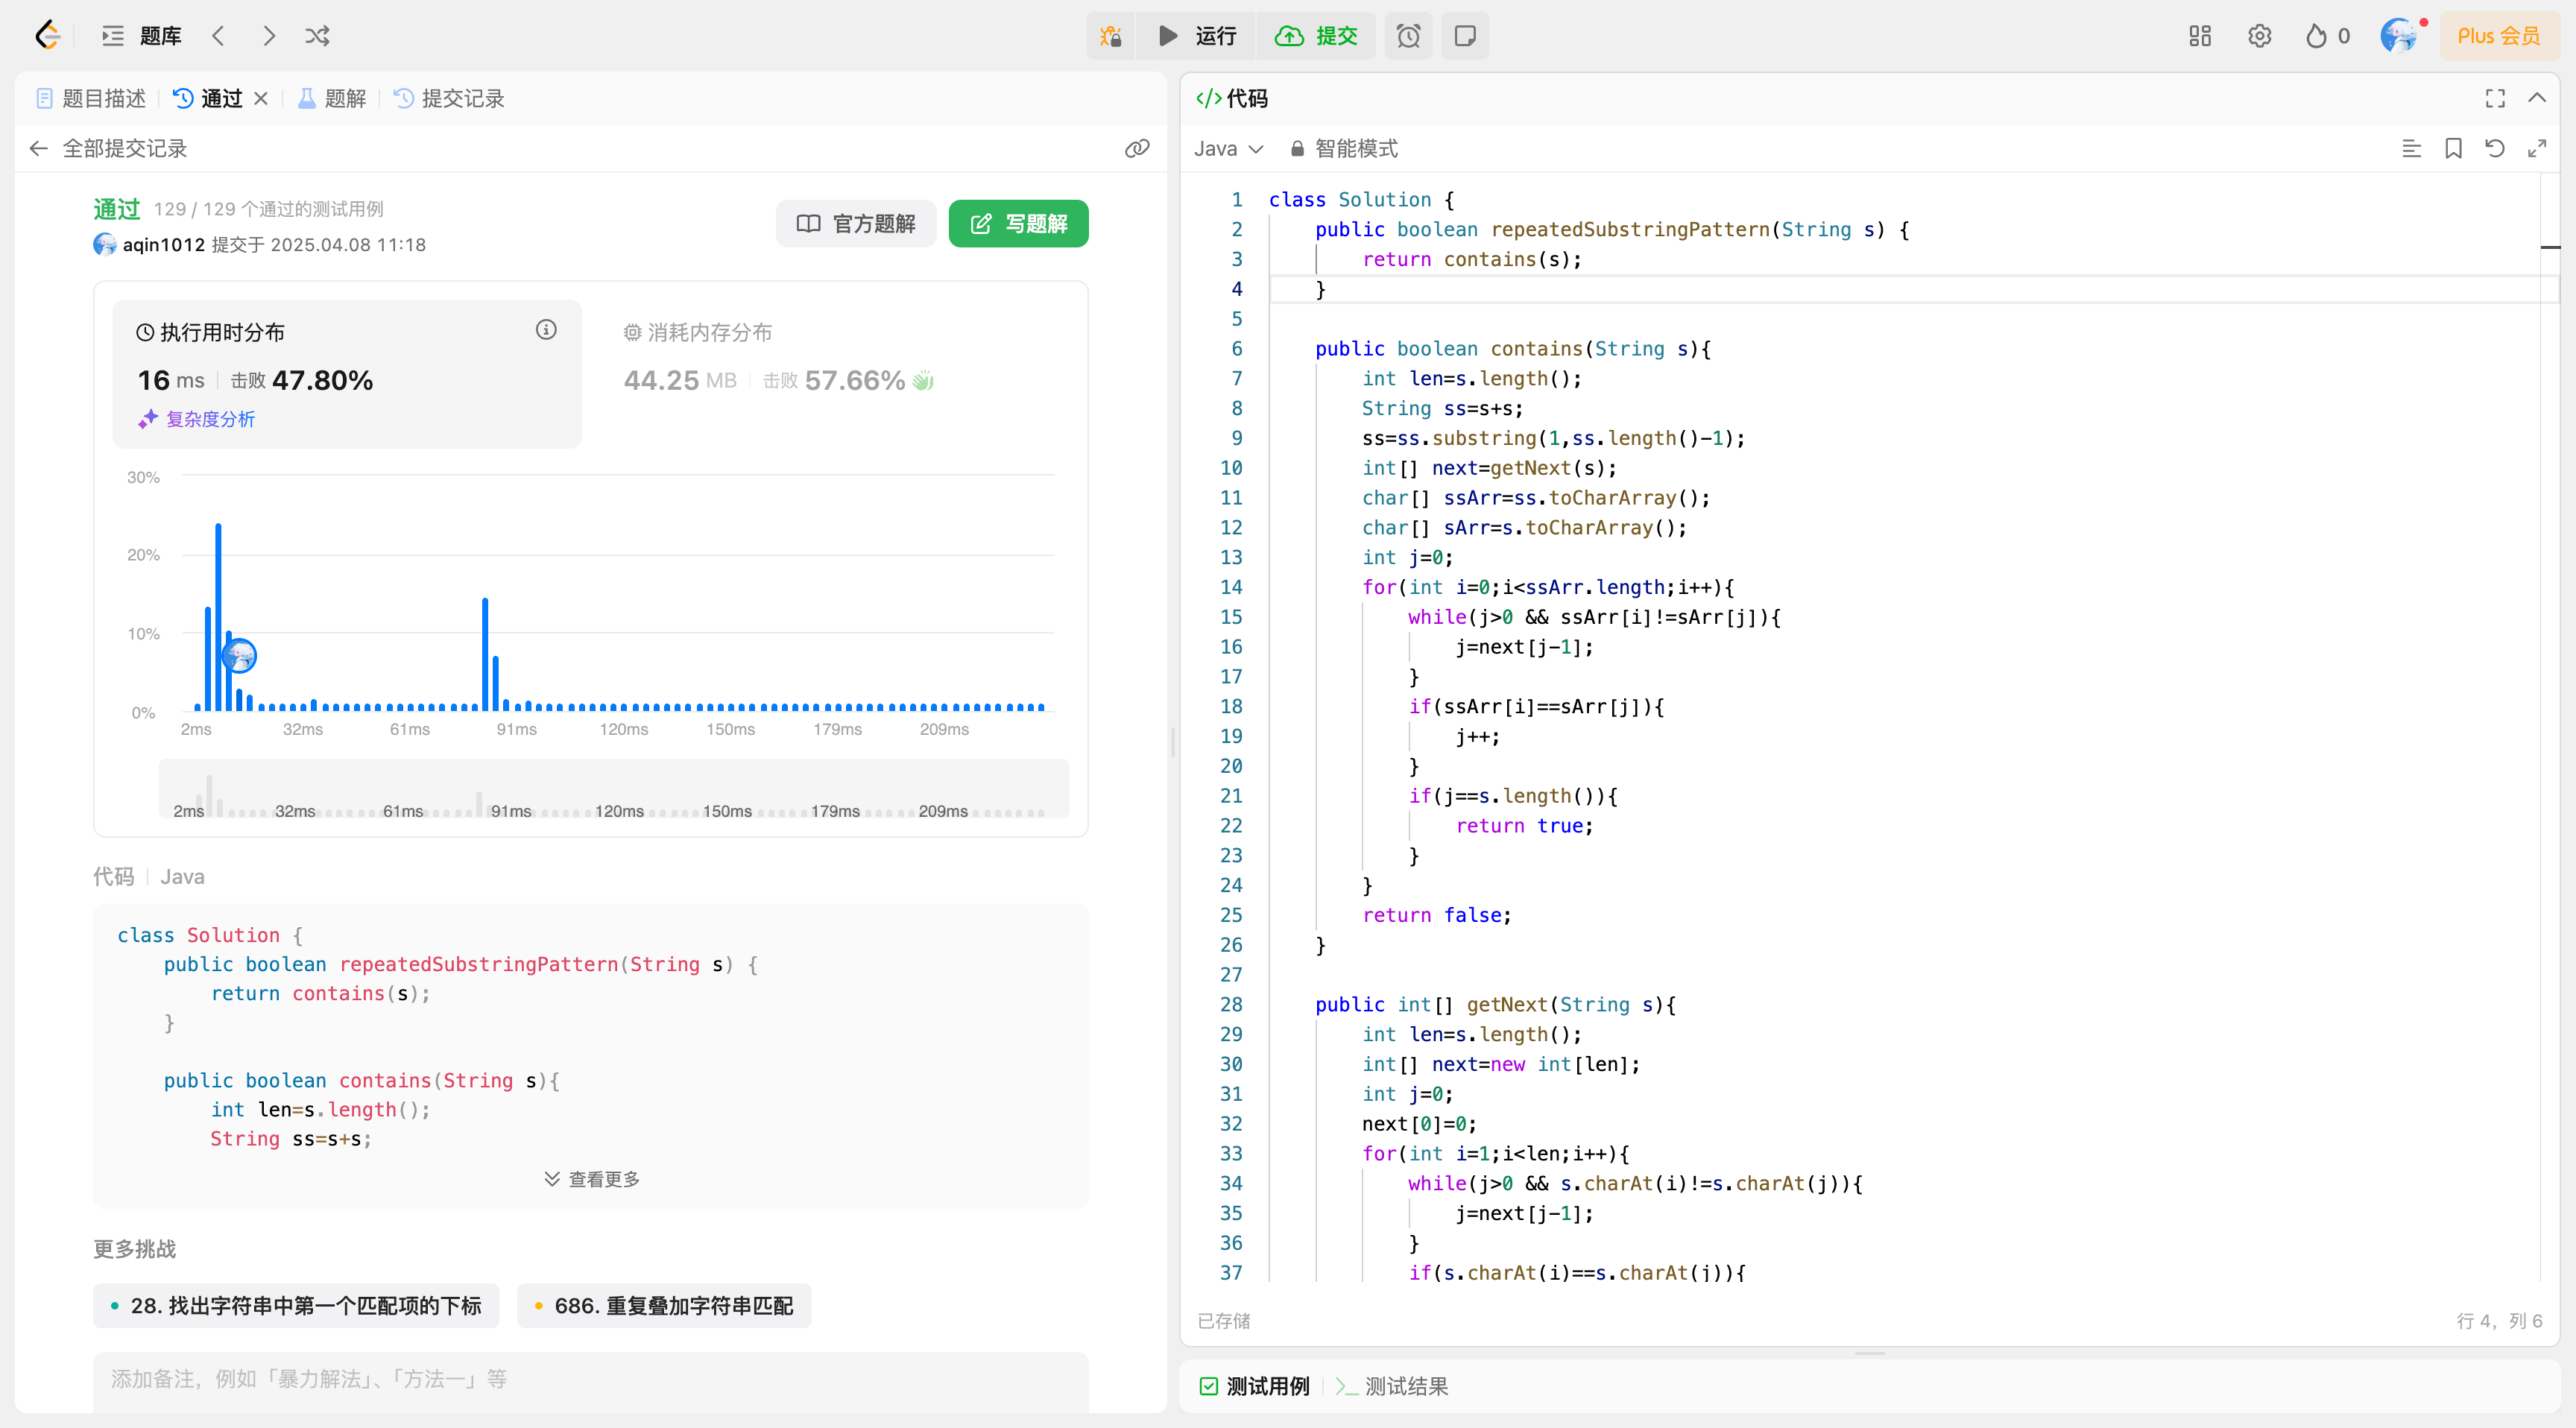Reset the code to default template
The image size is (2576, 1428).
[2495, 148]
